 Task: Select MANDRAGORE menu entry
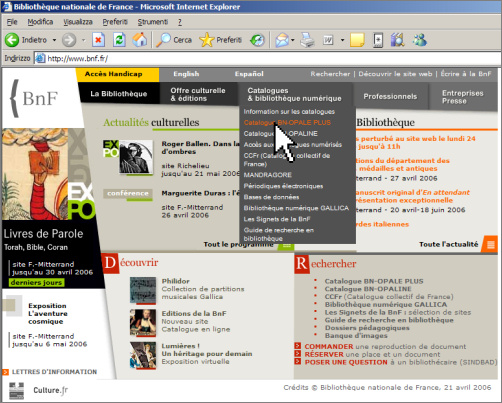268,175
